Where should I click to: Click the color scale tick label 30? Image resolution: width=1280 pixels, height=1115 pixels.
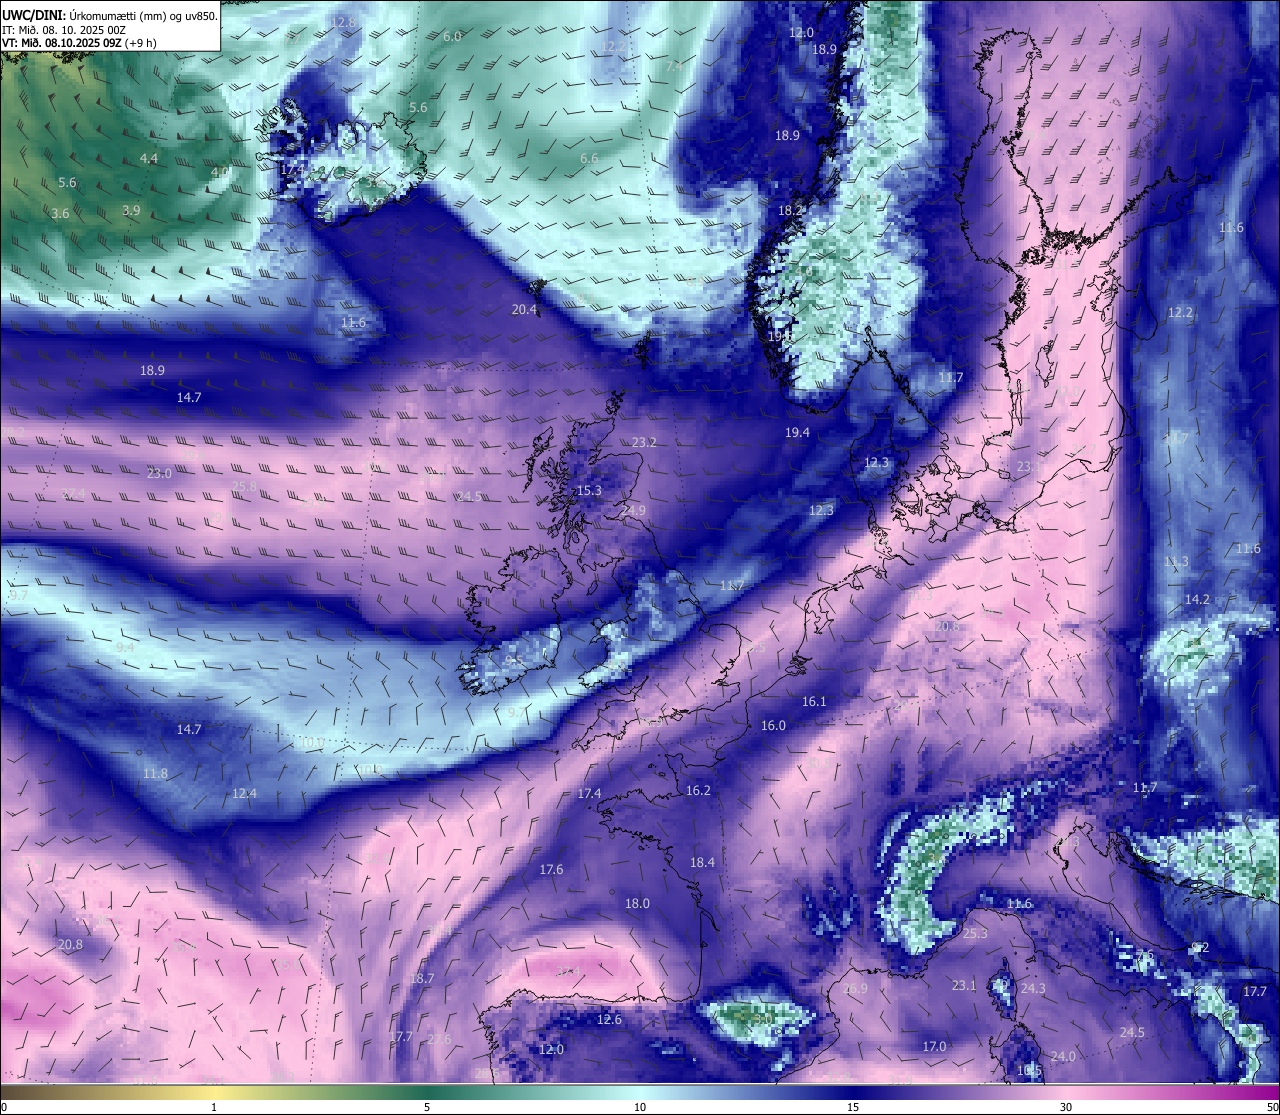pos(1066,1107)
